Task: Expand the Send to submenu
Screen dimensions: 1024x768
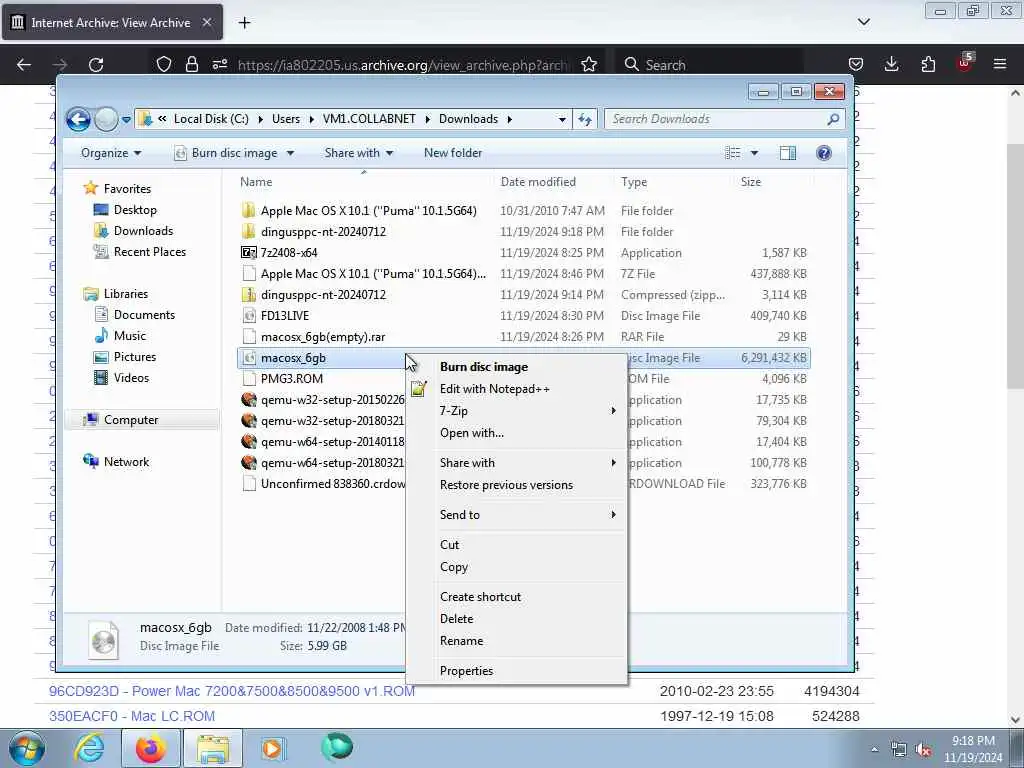Action: click(516, 515)
